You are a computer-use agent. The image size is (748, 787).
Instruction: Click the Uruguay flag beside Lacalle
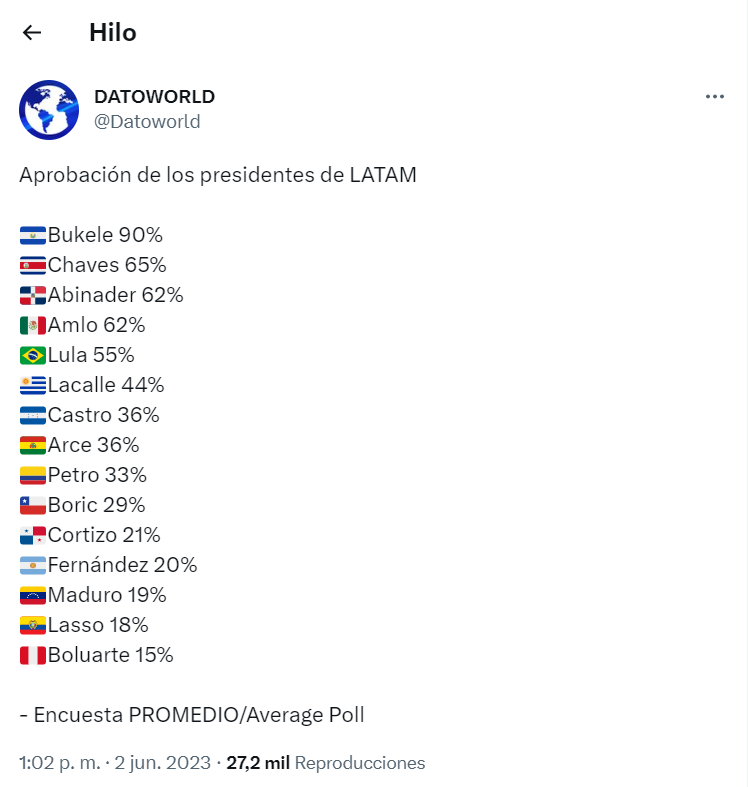click(x=33, y=385)
